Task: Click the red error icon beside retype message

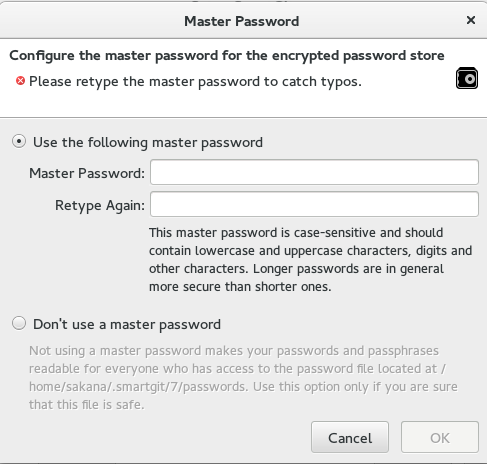Action: tap(20, 81)
